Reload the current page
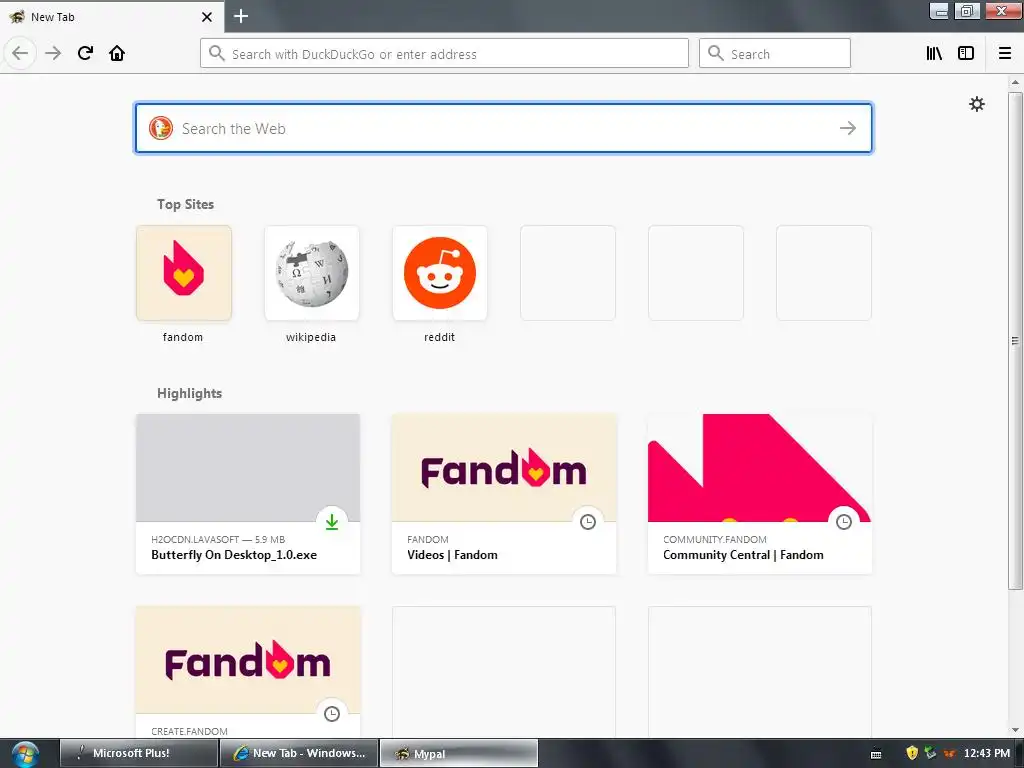The height and width of the screenshot is (768, 1024). (x=85, y=53)
